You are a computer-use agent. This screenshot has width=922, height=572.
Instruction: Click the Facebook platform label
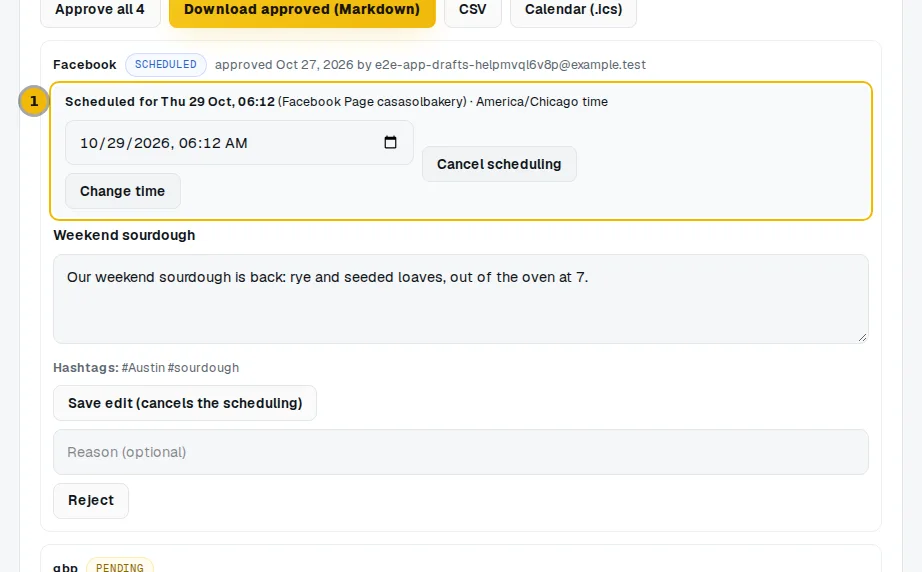(85, 65)
